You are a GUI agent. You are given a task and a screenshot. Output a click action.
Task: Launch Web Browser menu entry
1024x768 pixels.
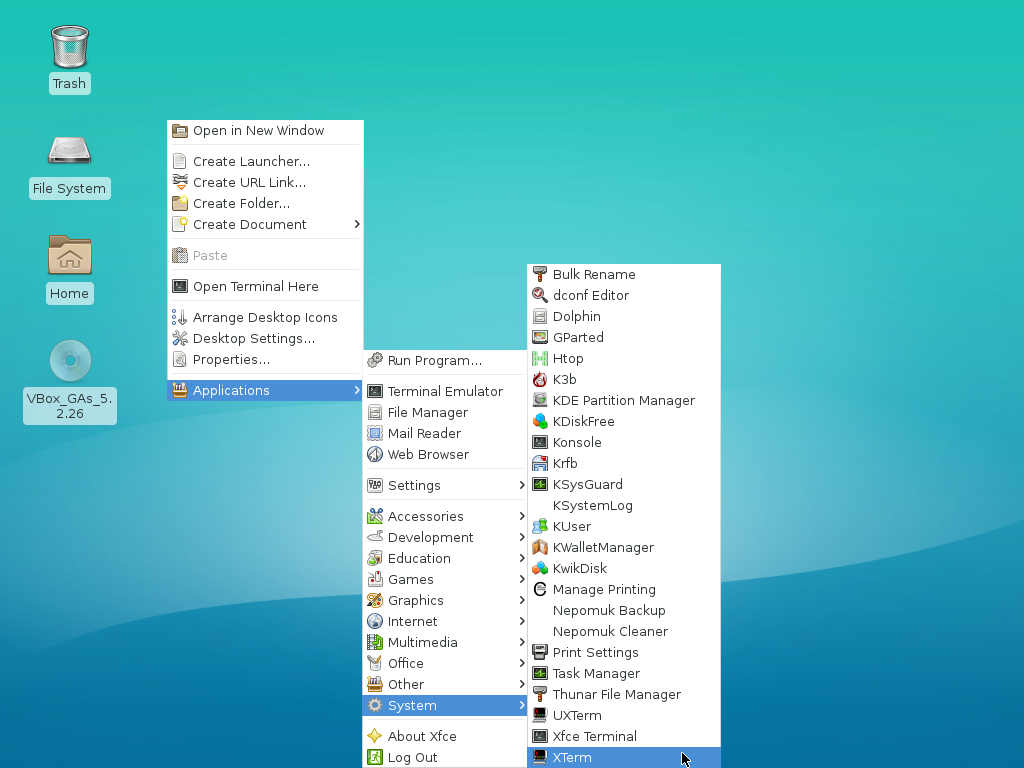[445, 454]
